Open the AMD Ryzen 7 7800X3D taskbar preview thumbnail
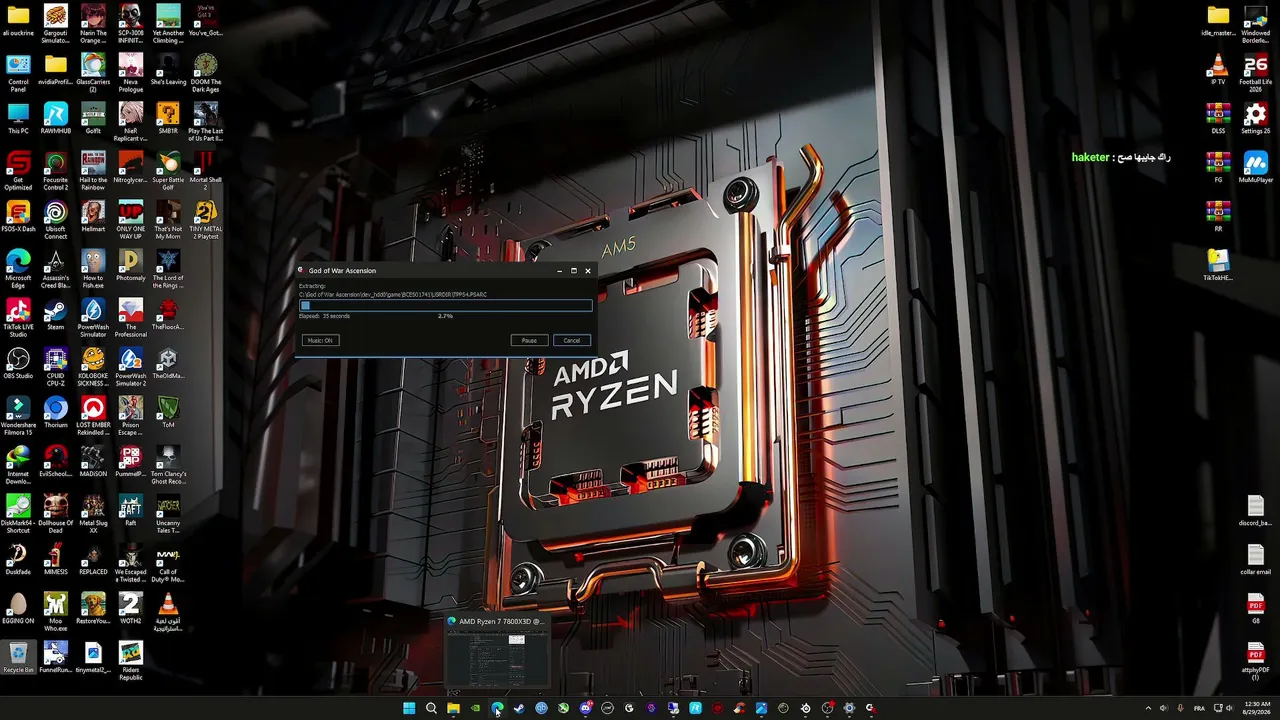This screenshot has height=720, width=1280. pos(497,653)
